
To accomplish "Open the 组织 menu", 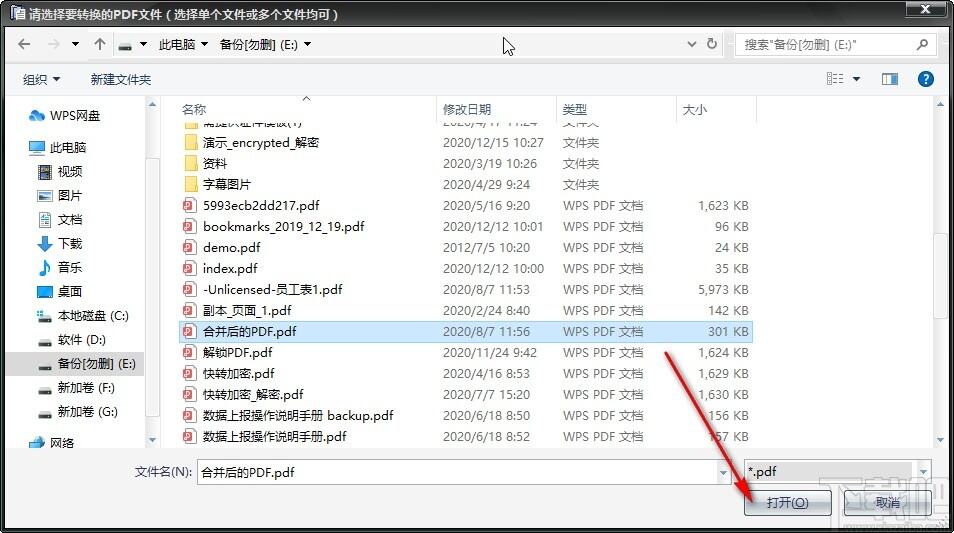I will click(x=41, y=80).
